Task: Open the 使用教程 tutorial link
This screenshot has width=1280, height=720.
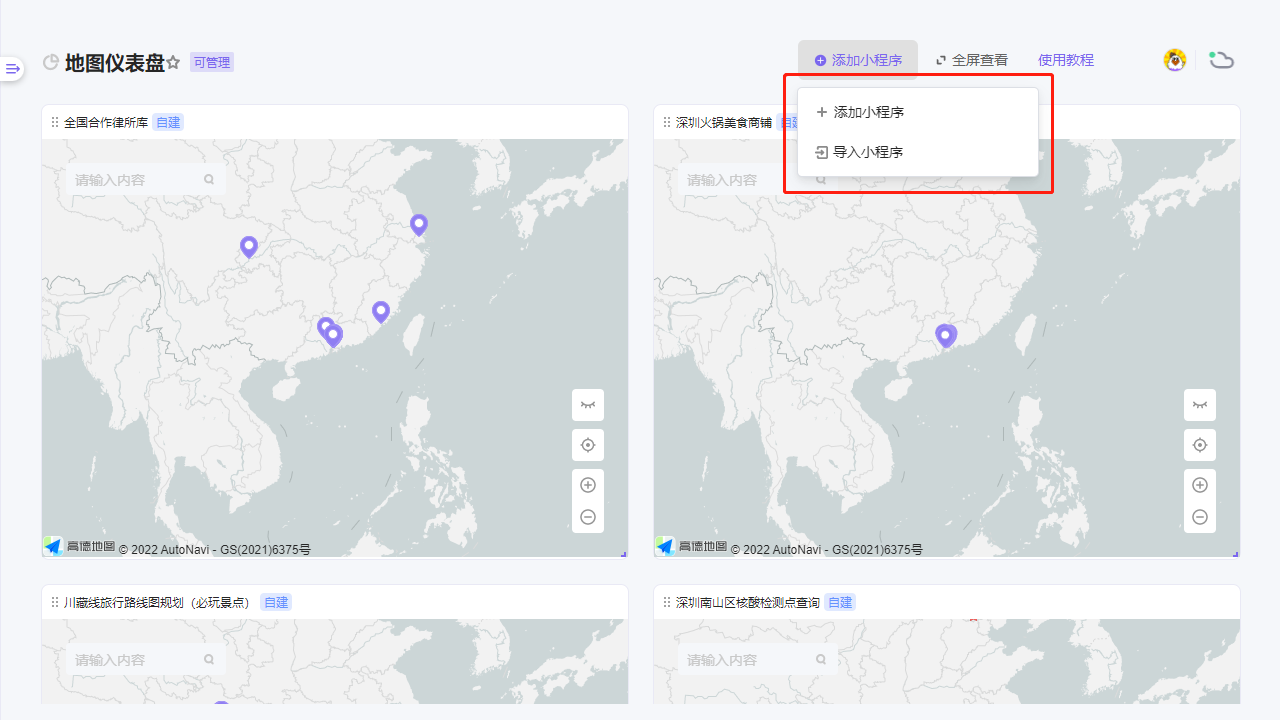Action: [x=1066, y=60]
